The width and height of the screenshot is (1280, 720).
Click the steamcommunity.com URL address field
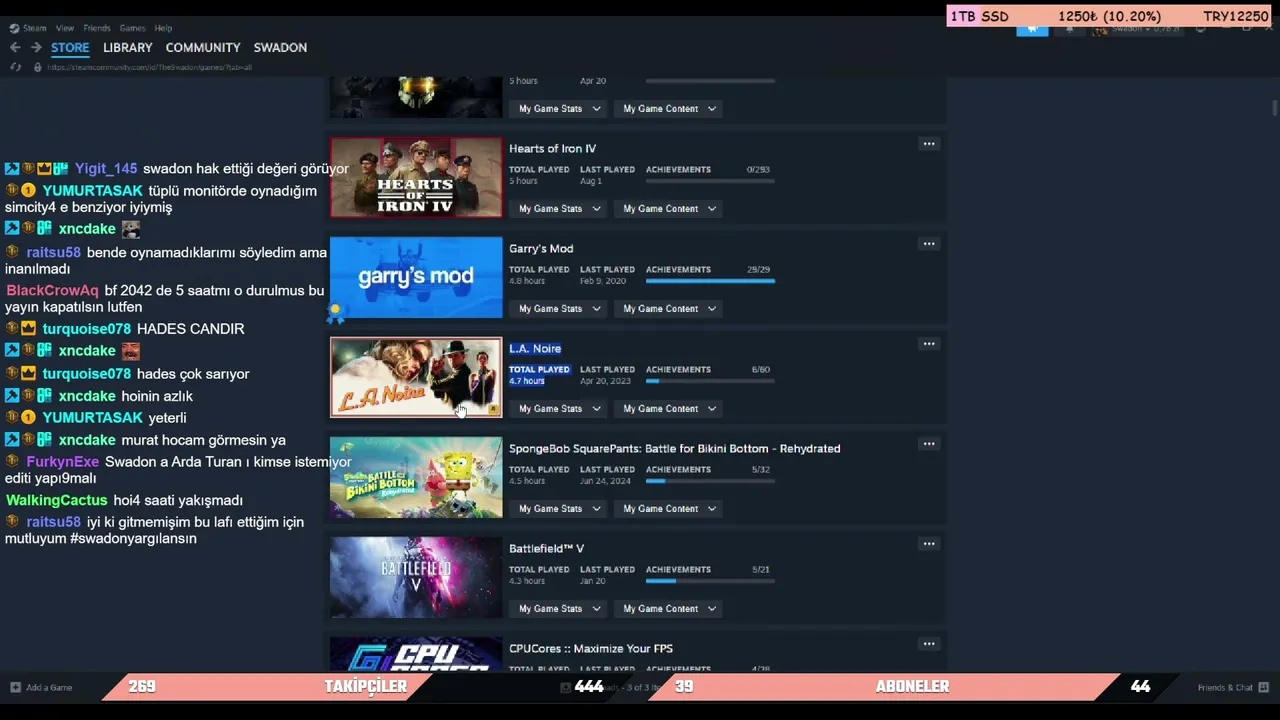tap(150, 67)
